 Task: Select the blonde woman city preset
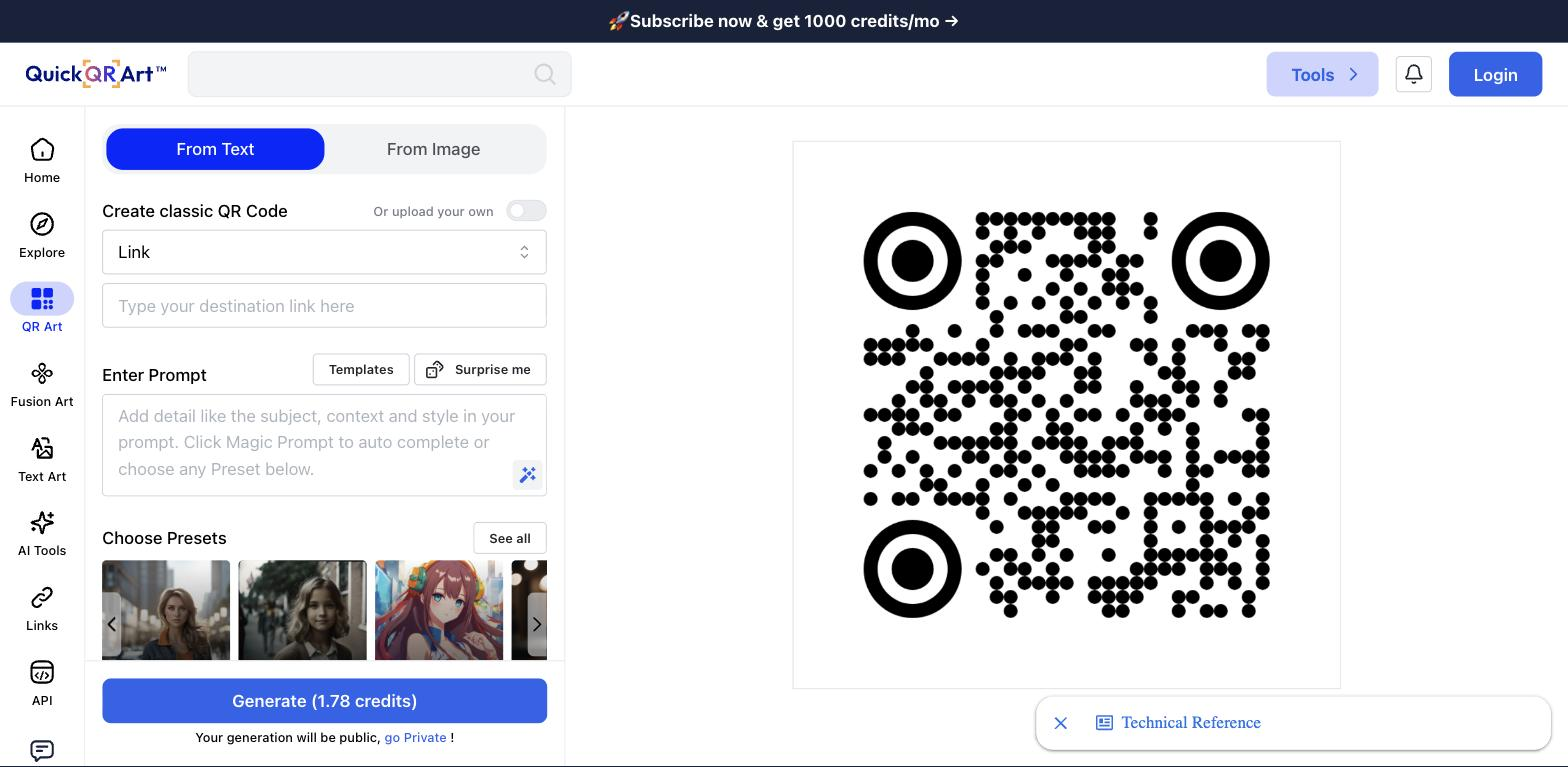(x=166, y=610)
